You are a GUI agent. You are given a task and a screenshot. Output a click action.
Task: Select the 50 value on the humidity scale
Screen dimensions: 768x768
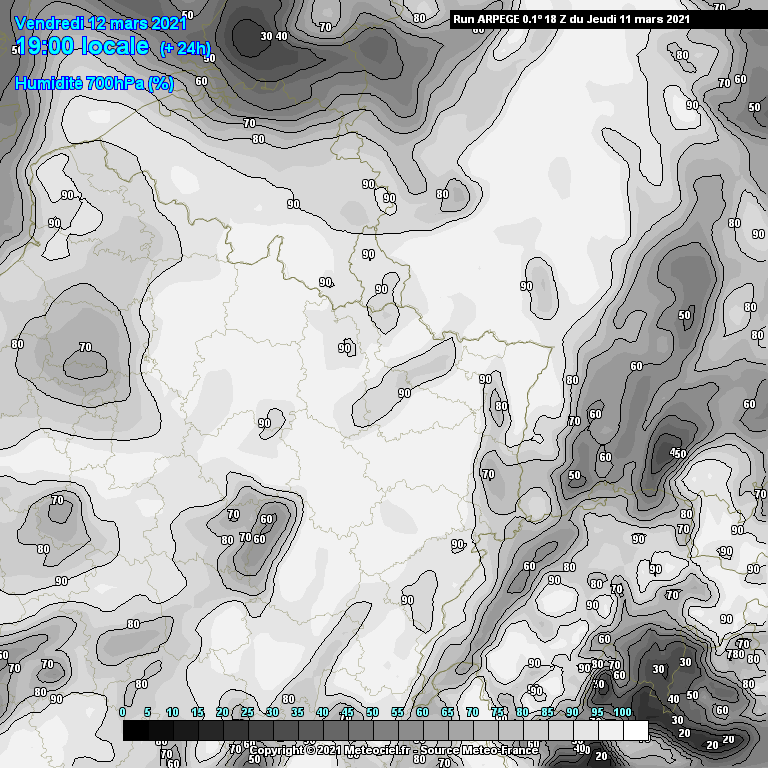[x=372, y=712]
